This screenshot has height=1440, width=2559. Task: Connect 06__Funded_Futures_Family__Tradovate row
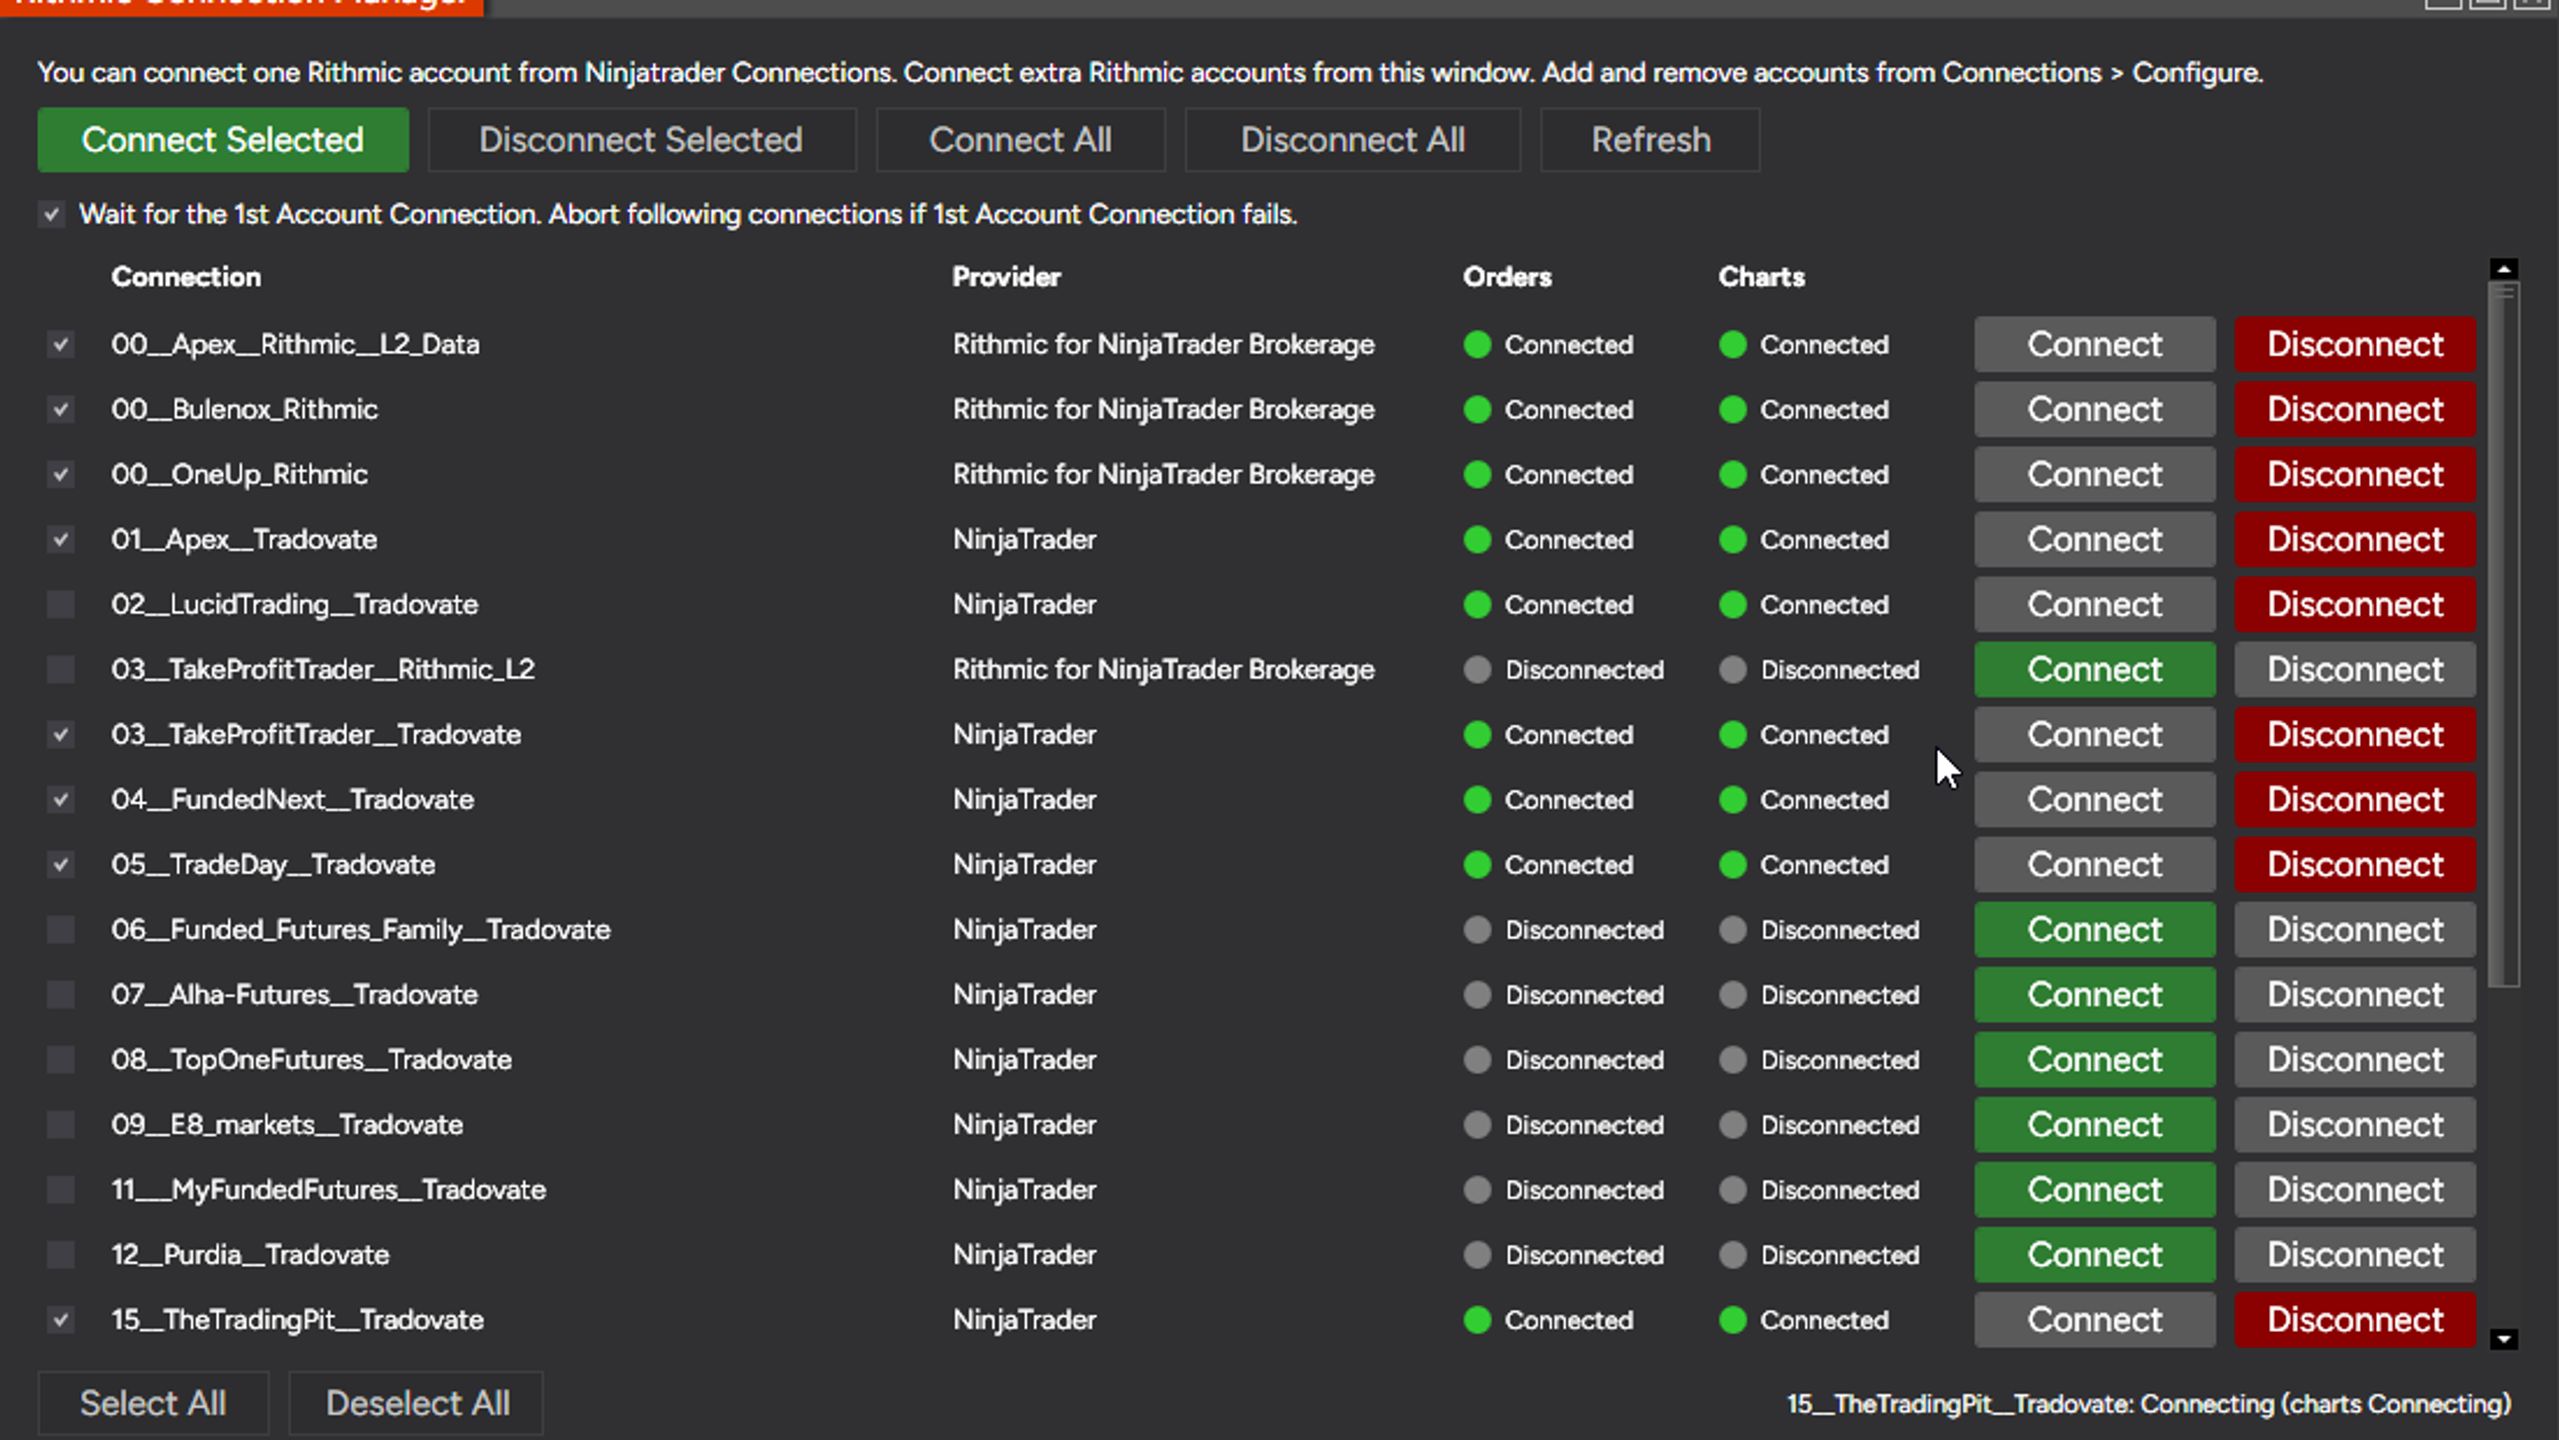pos(2094,929)
